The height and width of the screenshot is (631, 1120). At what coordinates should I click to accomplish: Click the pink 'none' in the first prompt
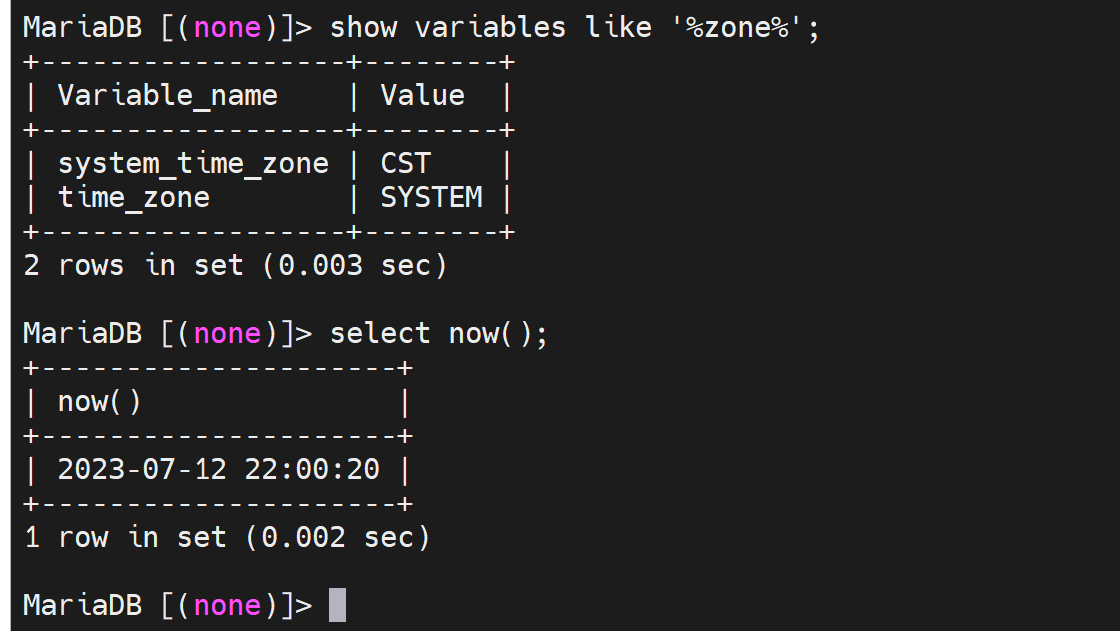point(227,27)
